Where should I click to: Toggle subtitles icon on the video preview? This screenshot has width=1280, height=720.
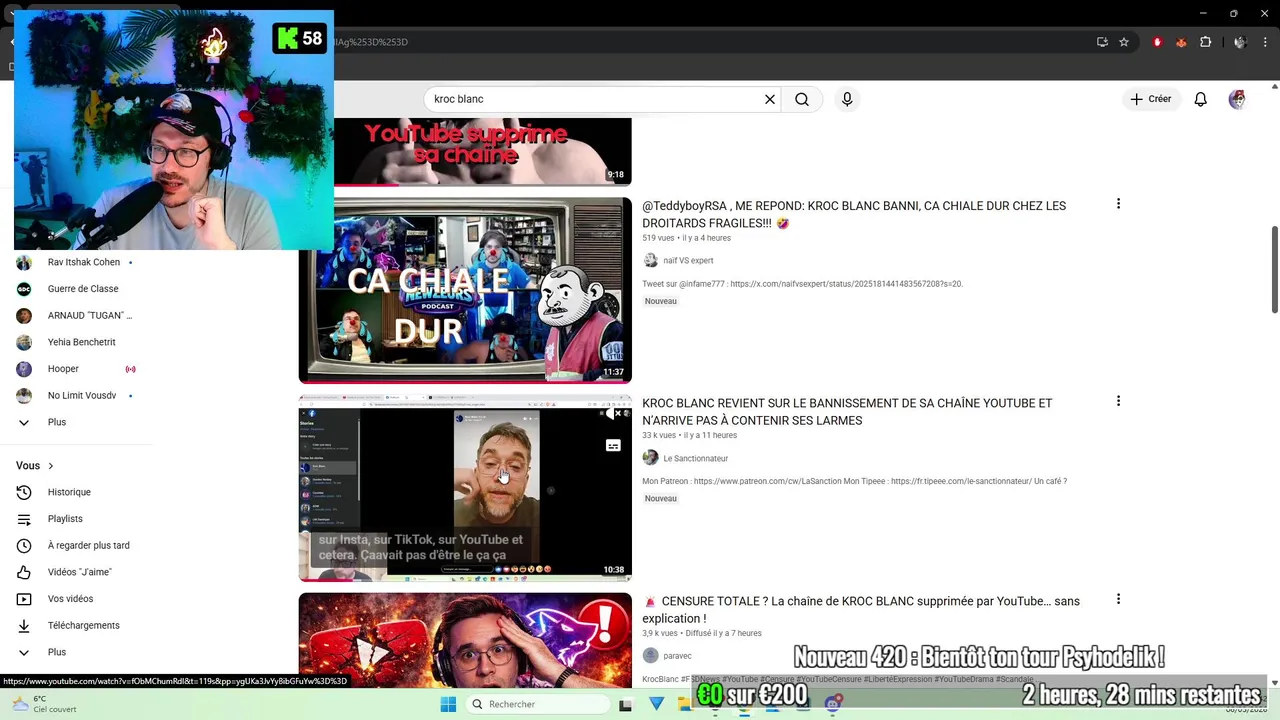pos(613,446)
